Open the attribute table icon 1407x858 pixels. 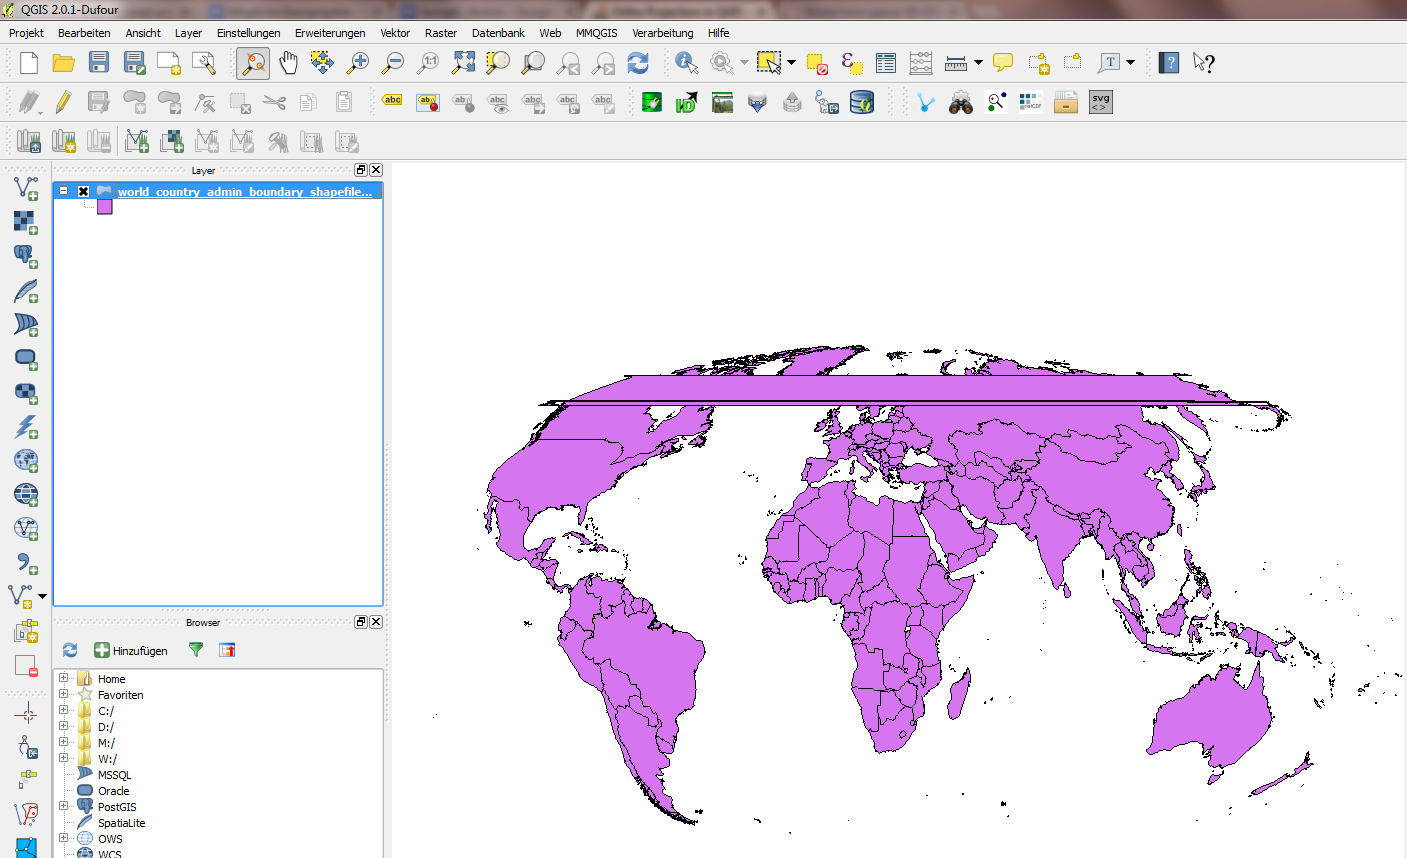(x=886, y=63)
